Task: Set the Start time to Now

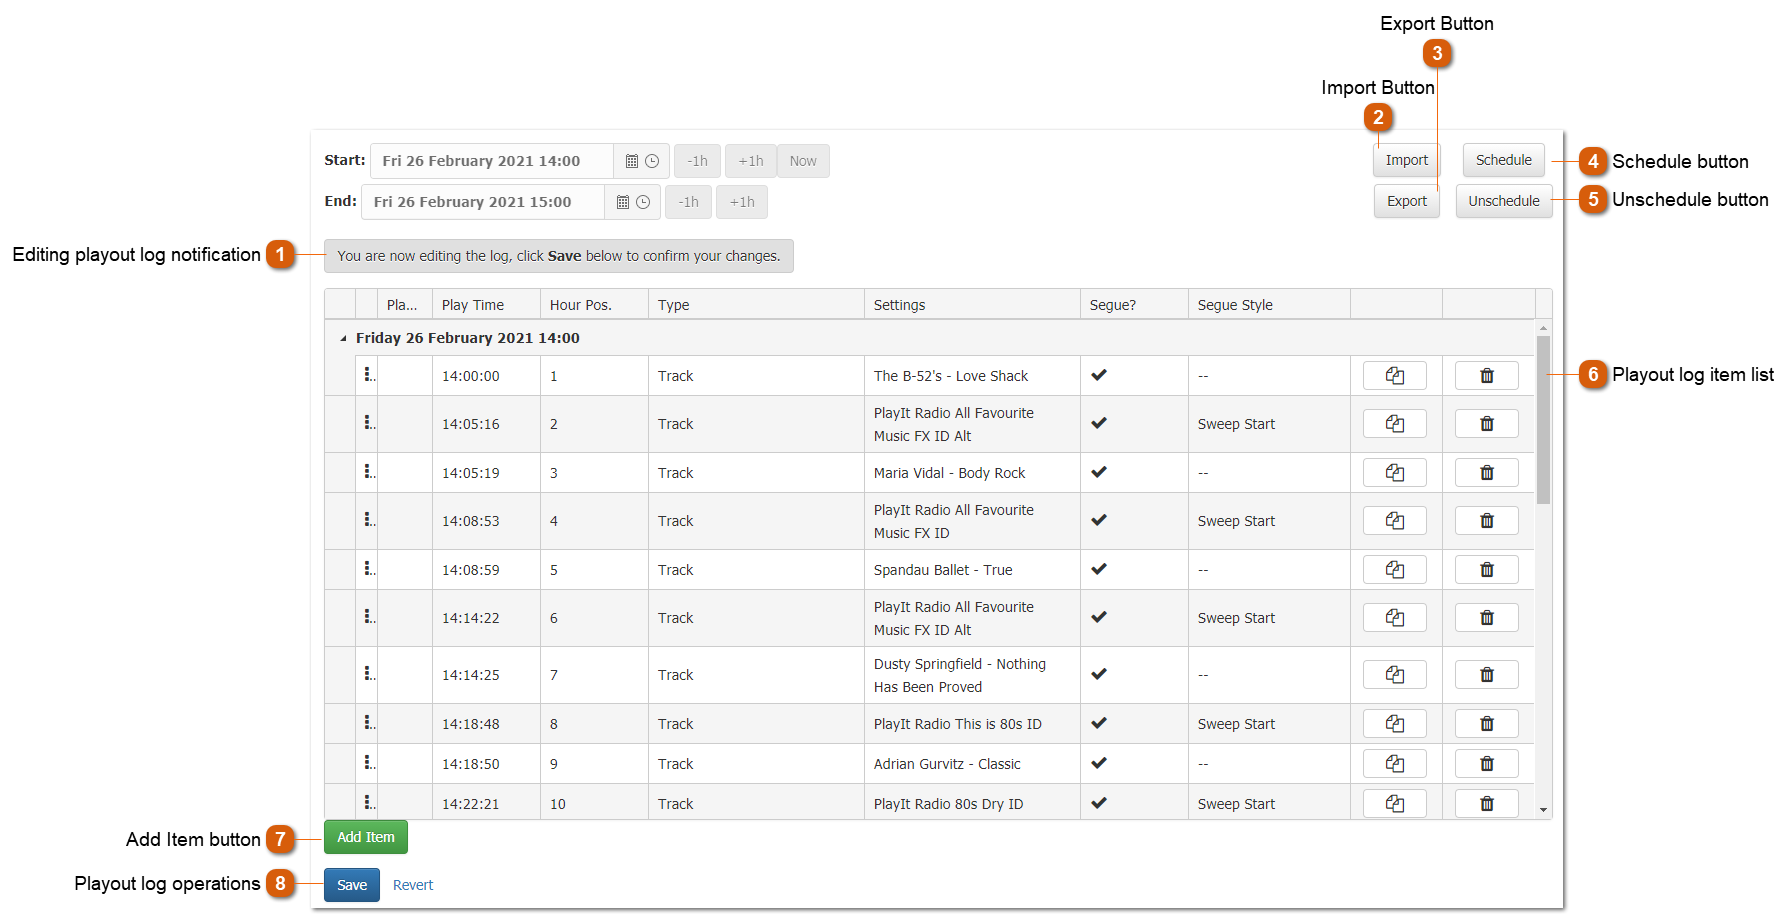Action: (803, 160)
